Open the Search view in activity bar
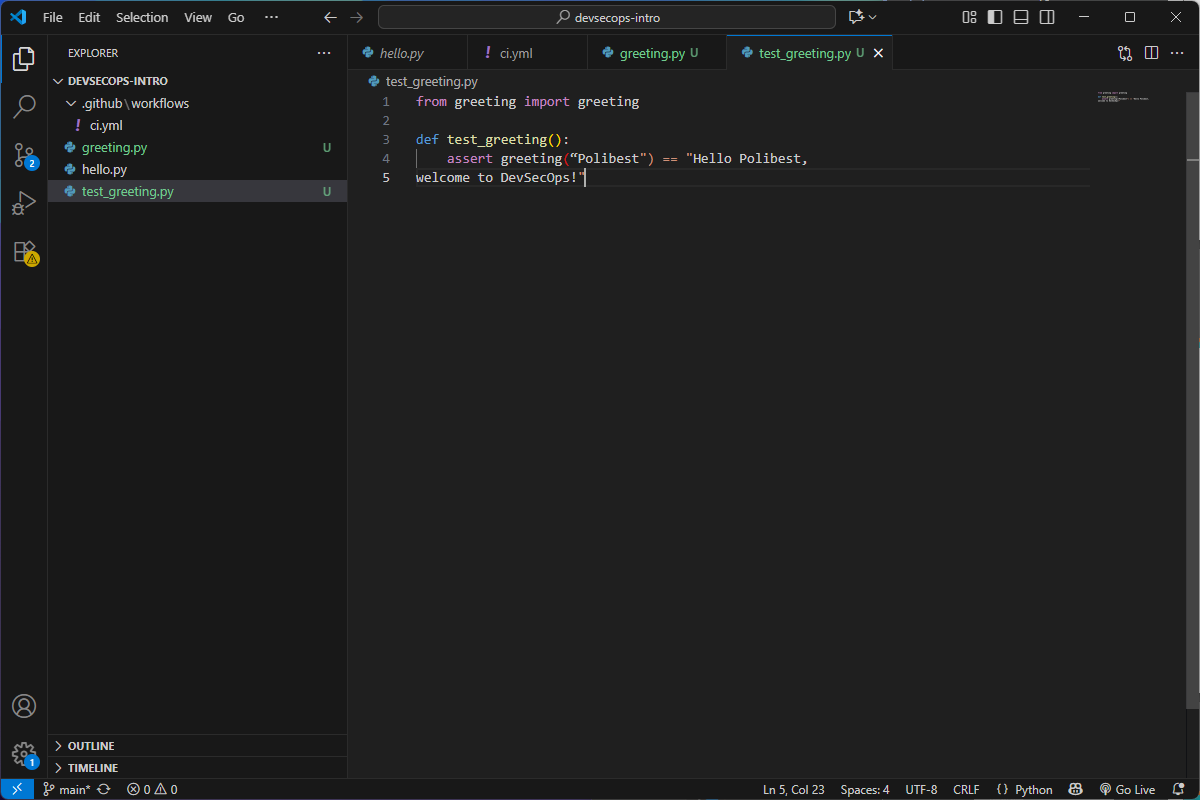 24,106
